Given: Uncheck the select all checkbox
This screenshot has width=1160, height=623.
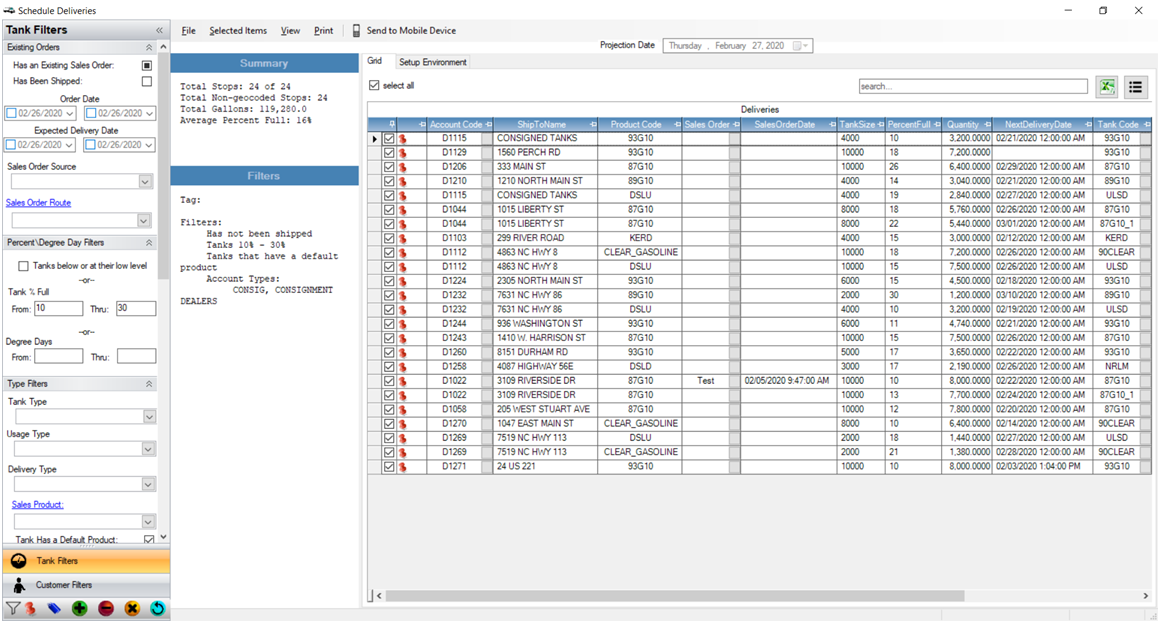Looking at the screenshot, I should point(374,85).
